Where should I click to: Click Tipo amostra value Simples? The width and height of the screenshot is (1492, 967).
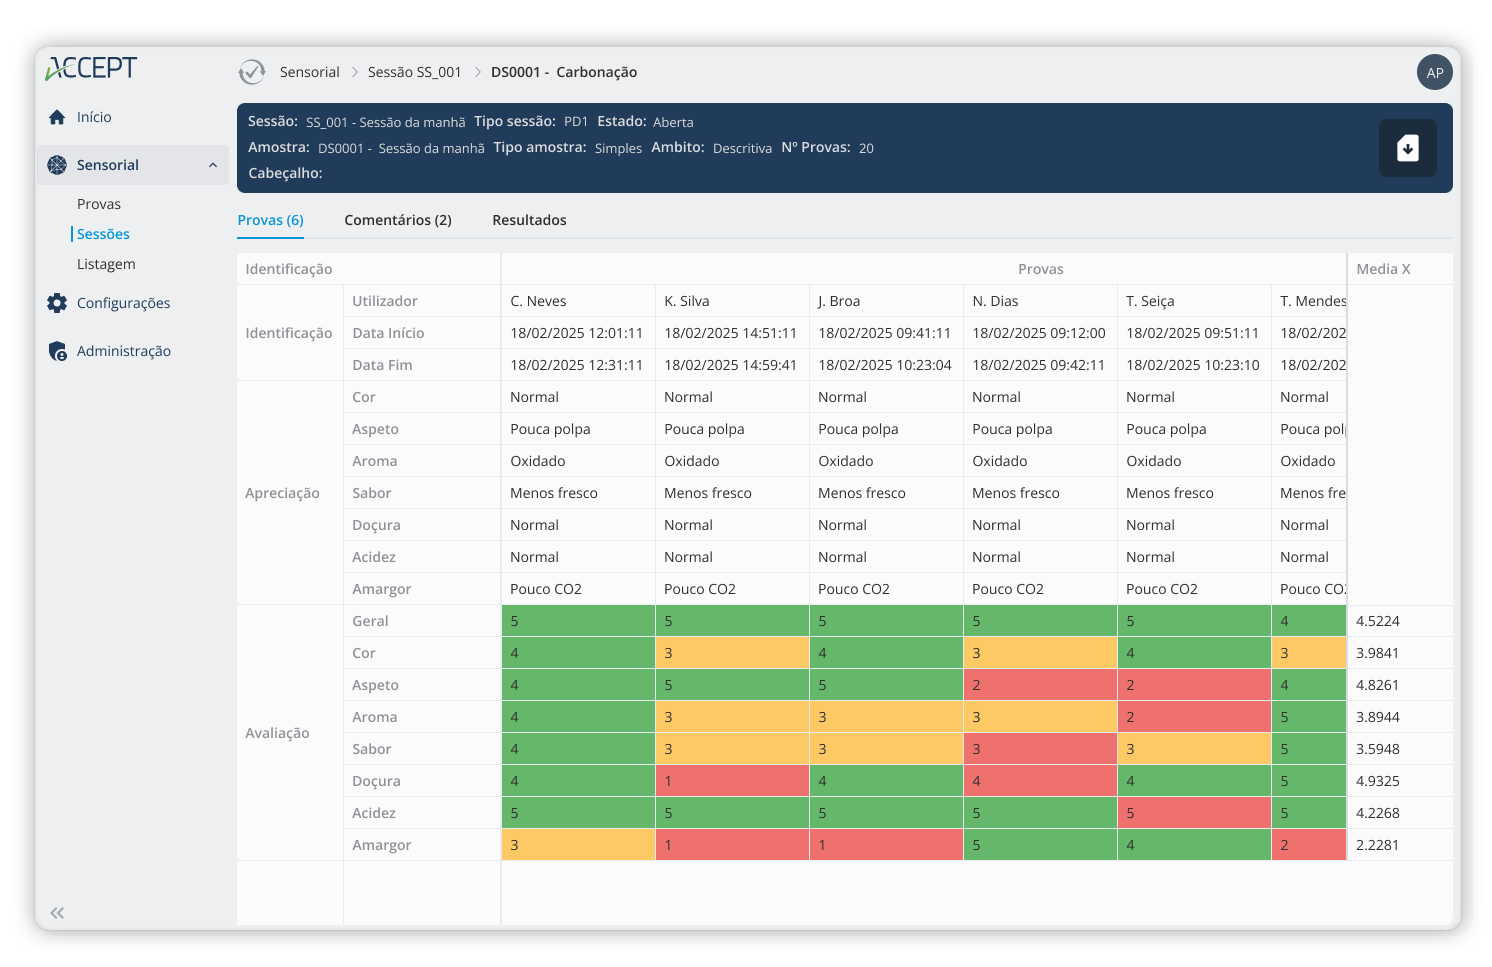click(x=618, y=148)
